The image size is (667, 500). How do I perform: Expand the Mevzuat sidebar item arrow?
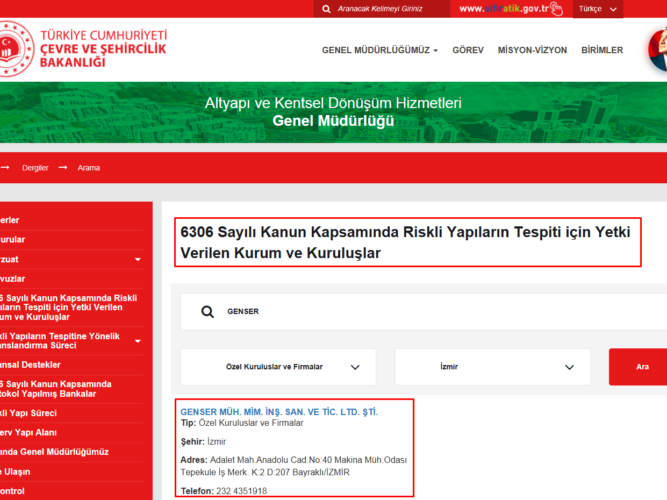pyautogui.click(x=138, y=260)
